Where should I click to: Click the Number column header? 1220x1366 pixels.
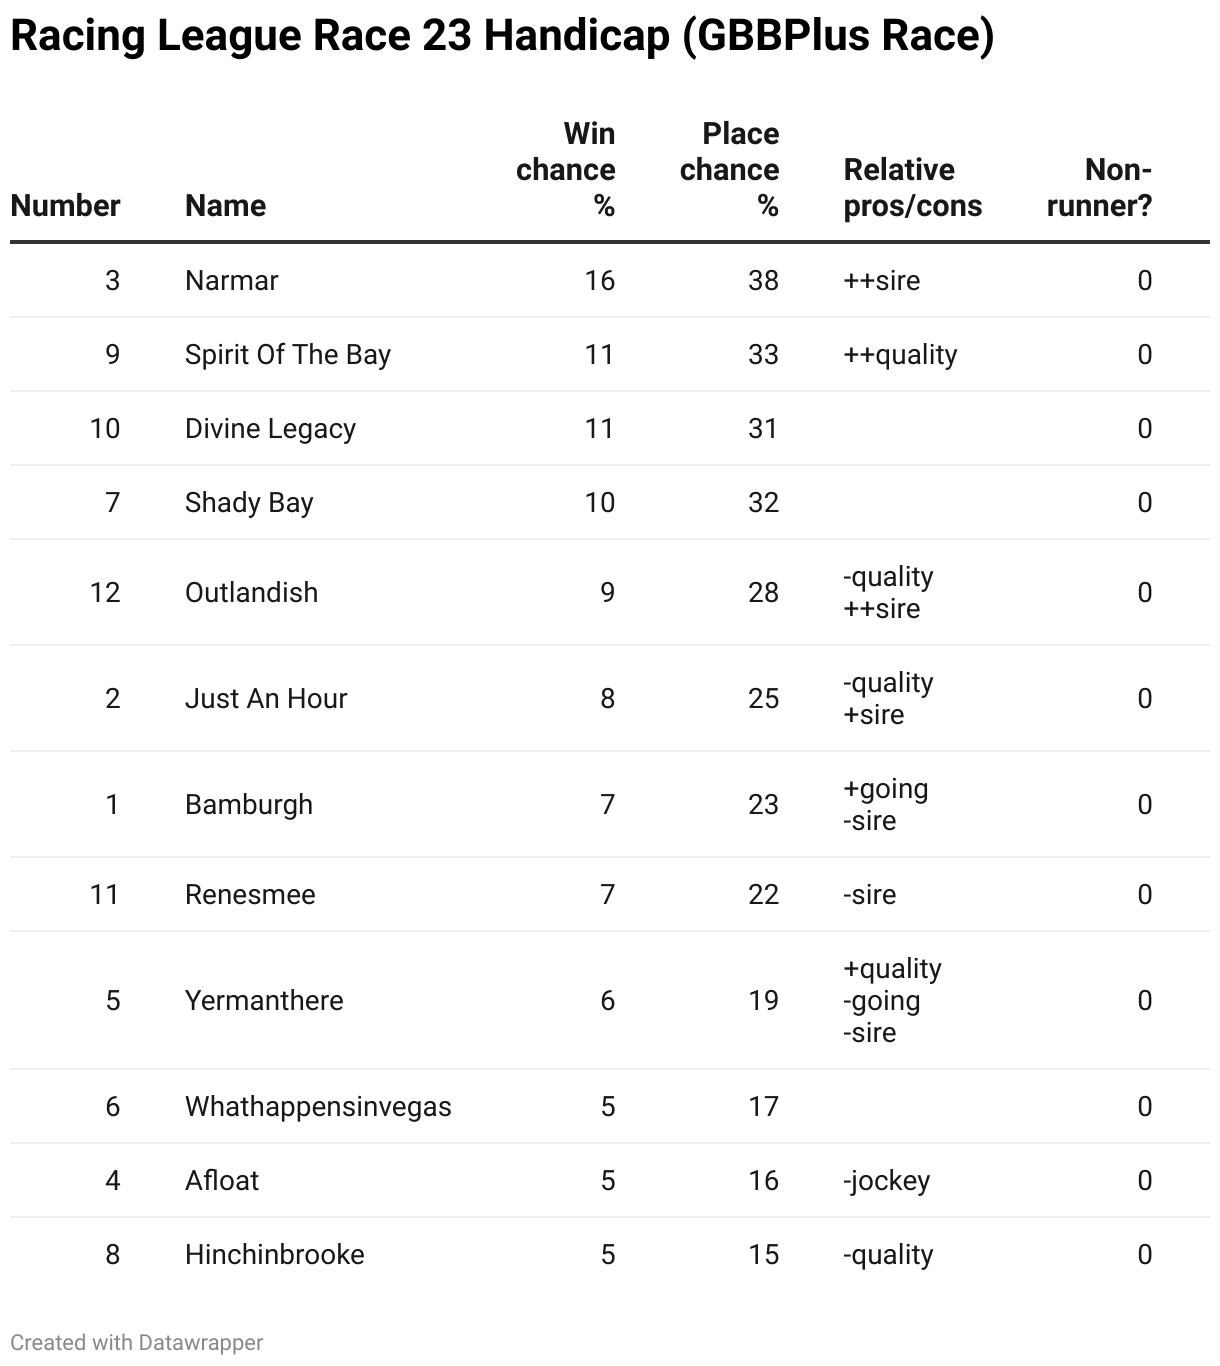coord(65,205)
